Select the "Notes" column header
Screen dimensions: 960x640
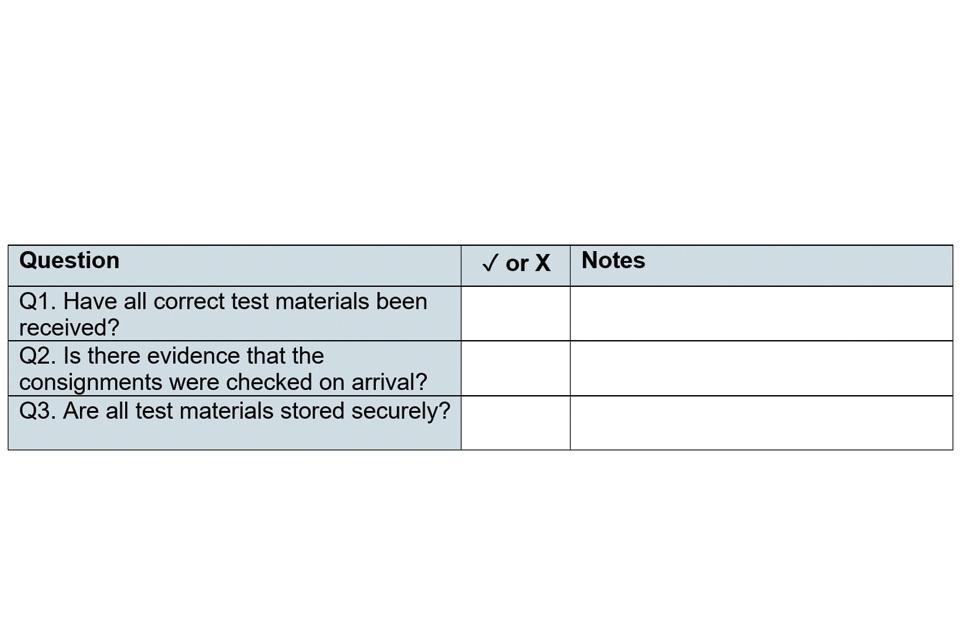pyautogui.click(x=613, y=261)
